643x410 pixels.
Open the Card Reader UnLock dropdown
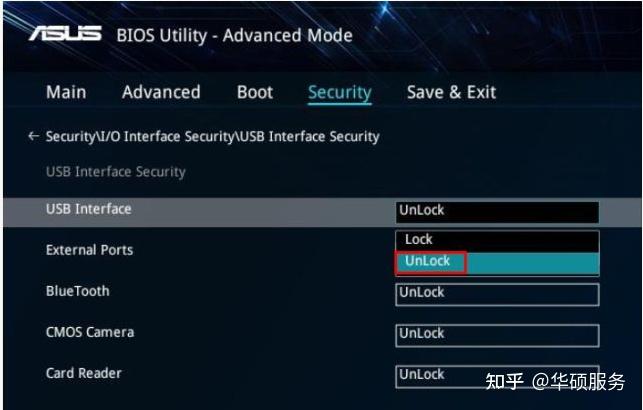(497, 375)
